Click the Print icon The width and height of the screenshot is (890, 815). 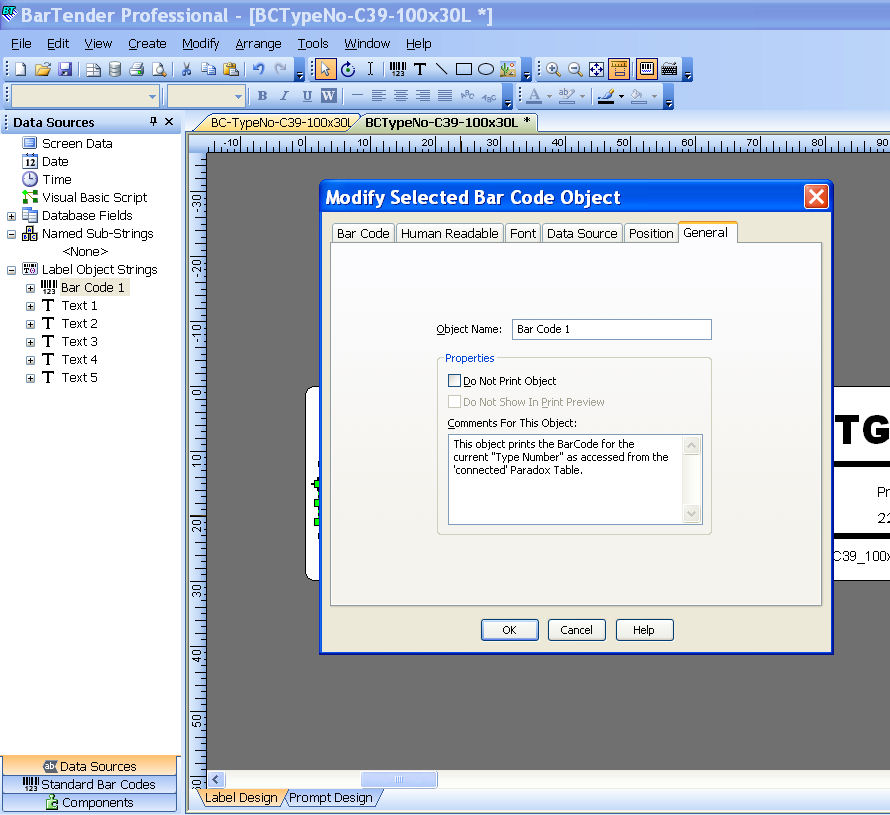point(136,69)
